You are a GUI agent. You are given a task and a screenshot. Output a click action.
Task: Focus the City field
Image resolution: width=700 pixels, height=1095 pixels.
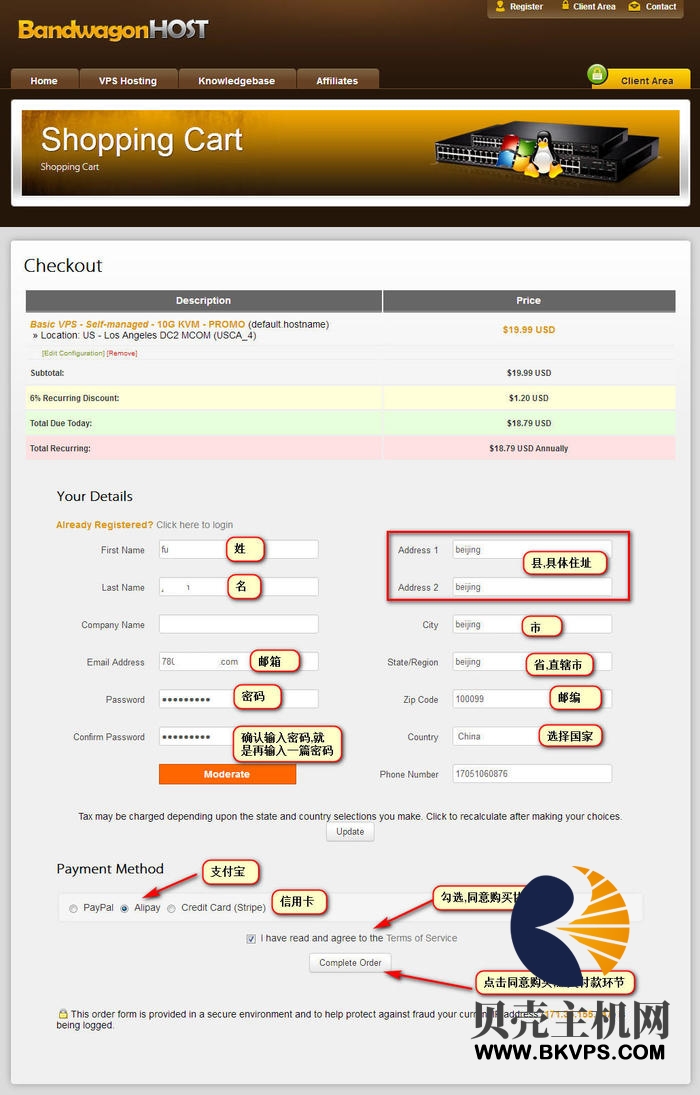532,624
